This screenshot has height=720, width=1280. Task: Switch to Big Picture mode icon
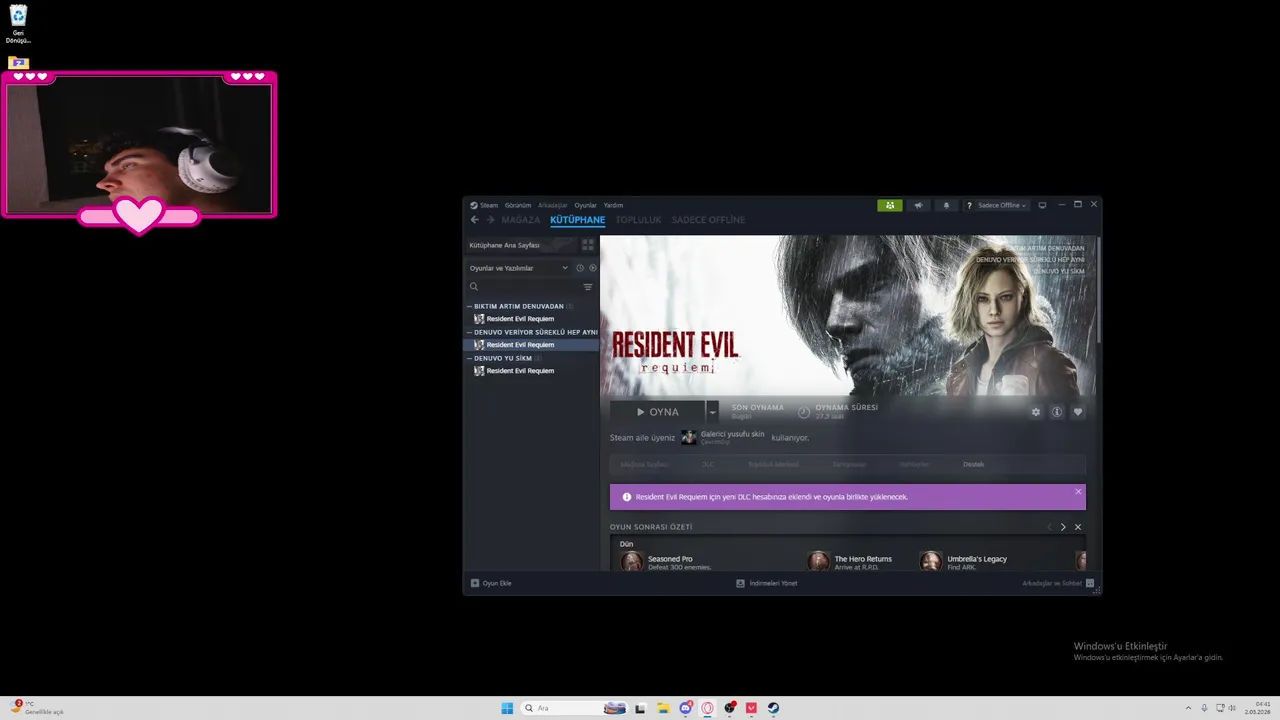pos(1042,205)
